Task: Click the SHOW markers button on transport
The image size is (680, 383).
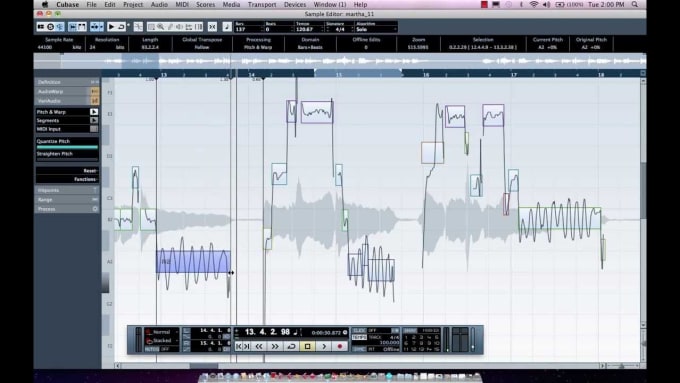Action: 410,331
